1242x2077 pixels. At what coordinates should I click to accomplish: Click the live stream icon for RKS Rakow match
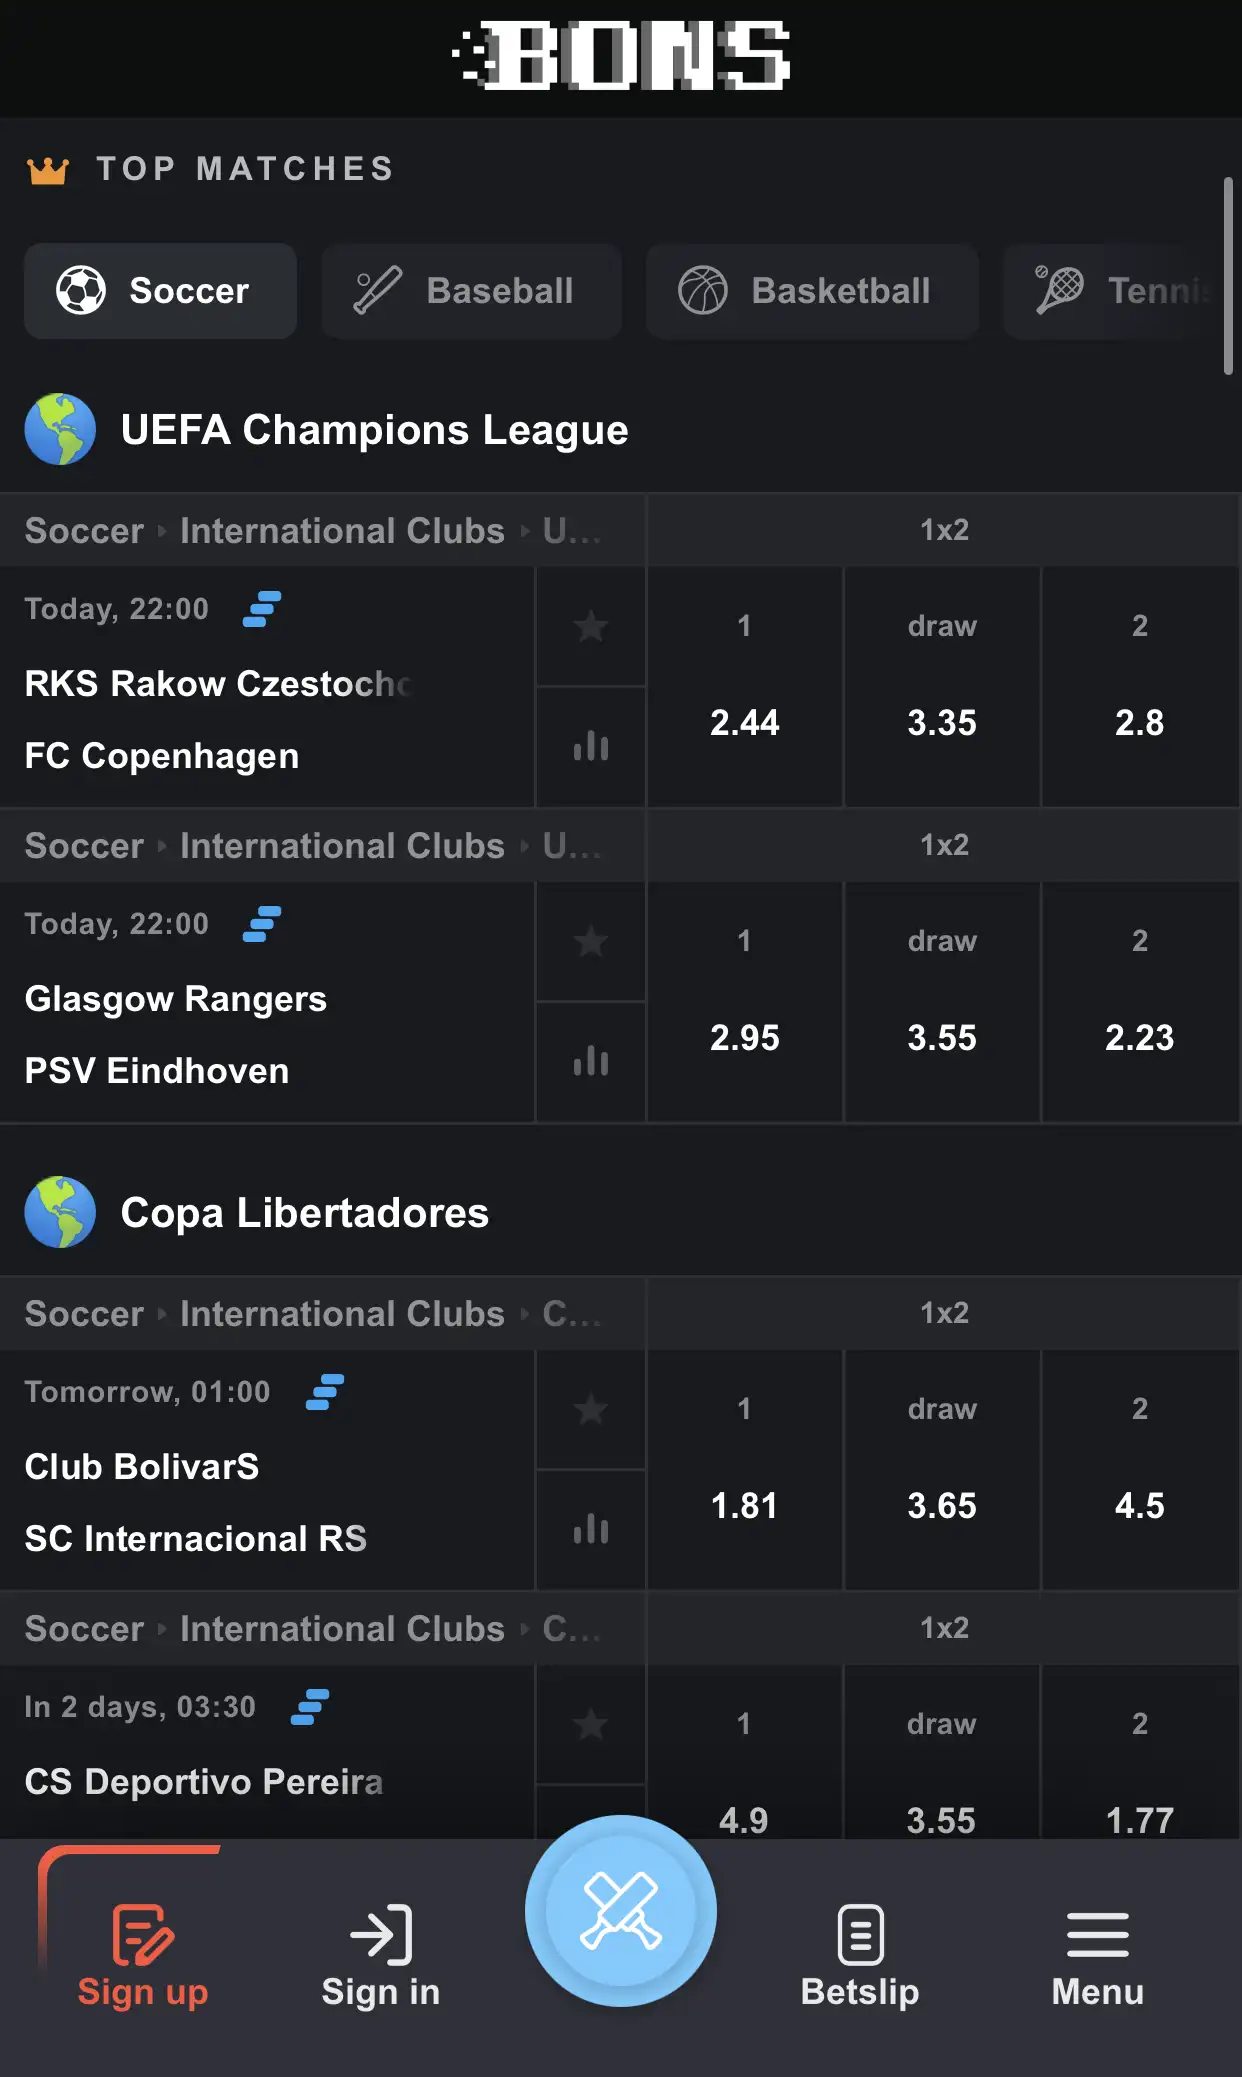(x=261, y=609)
